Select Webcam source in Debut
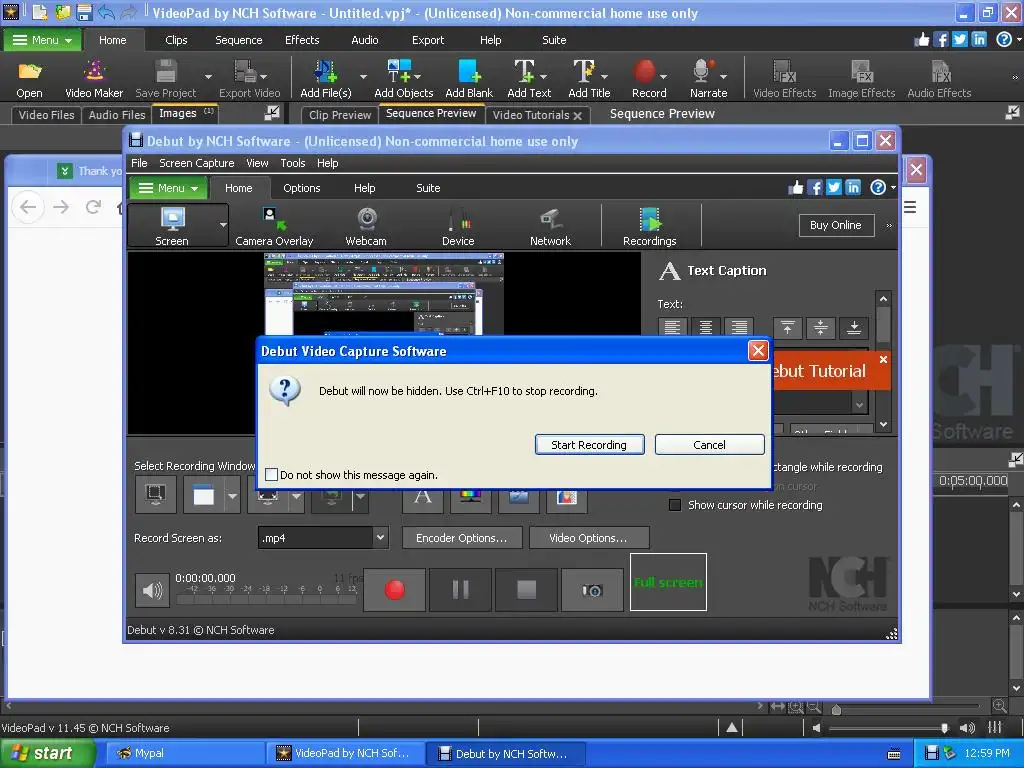Image resolution: width=1024 pixels, height=768 pixels. [x=366, y=225]
